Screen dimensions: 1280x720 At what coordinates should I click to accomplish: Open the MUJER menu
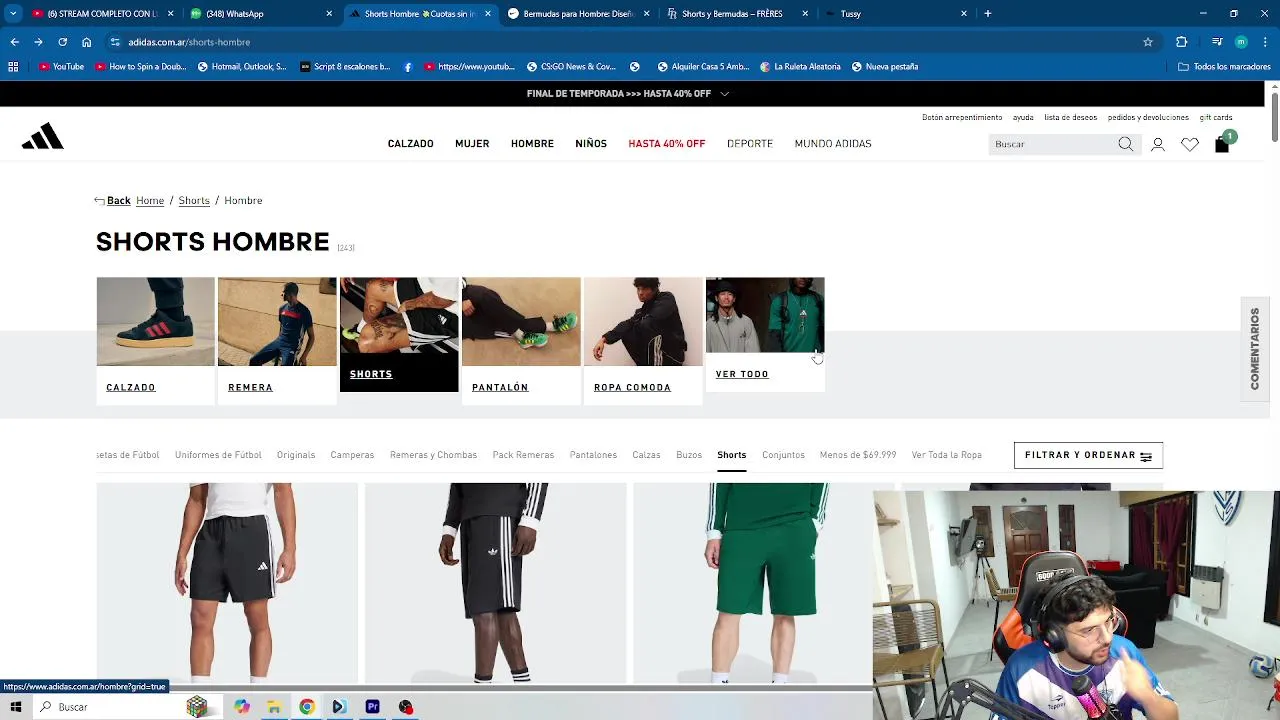[x=472, y=144]
